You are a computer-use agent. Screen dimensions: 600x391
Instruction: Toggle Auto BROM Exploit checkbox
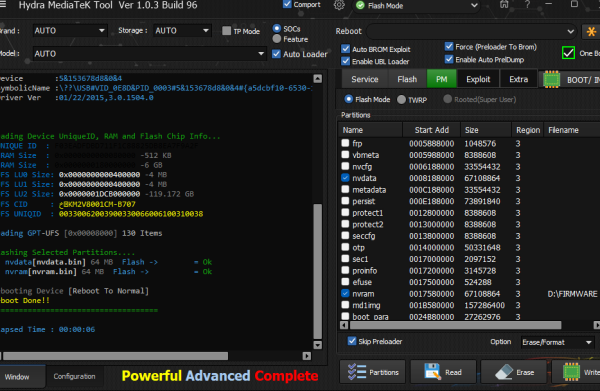pos(346,49)
